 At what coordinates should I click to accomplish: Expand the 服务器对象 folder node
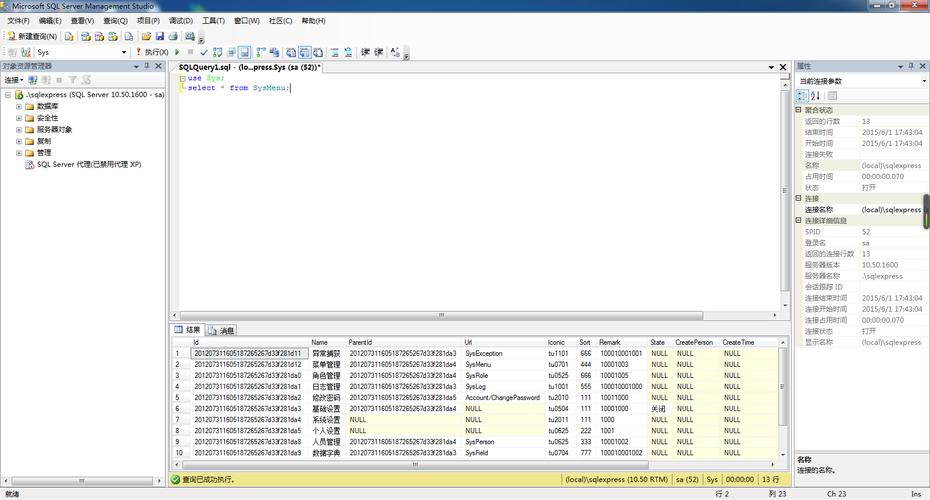18,129
